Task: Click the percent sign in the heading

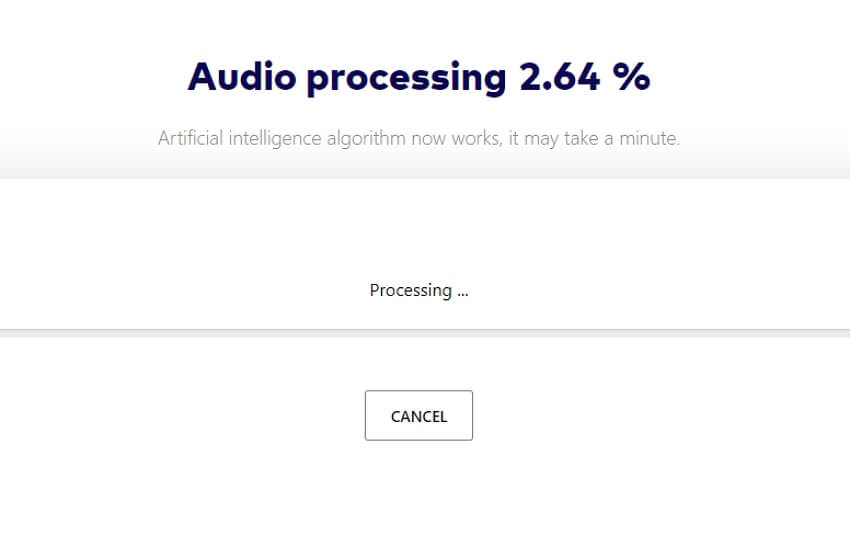Action: tap(632, 76)
